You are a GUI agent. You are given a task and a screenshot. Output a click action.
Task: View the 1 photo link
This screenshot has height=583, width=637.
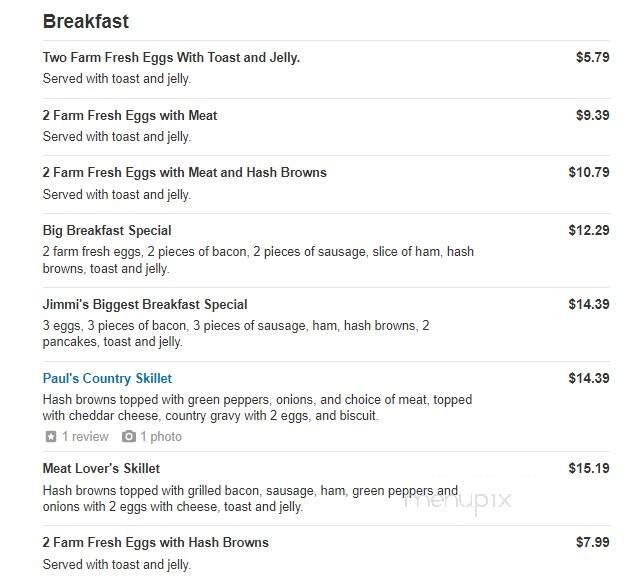coord(161,437)
